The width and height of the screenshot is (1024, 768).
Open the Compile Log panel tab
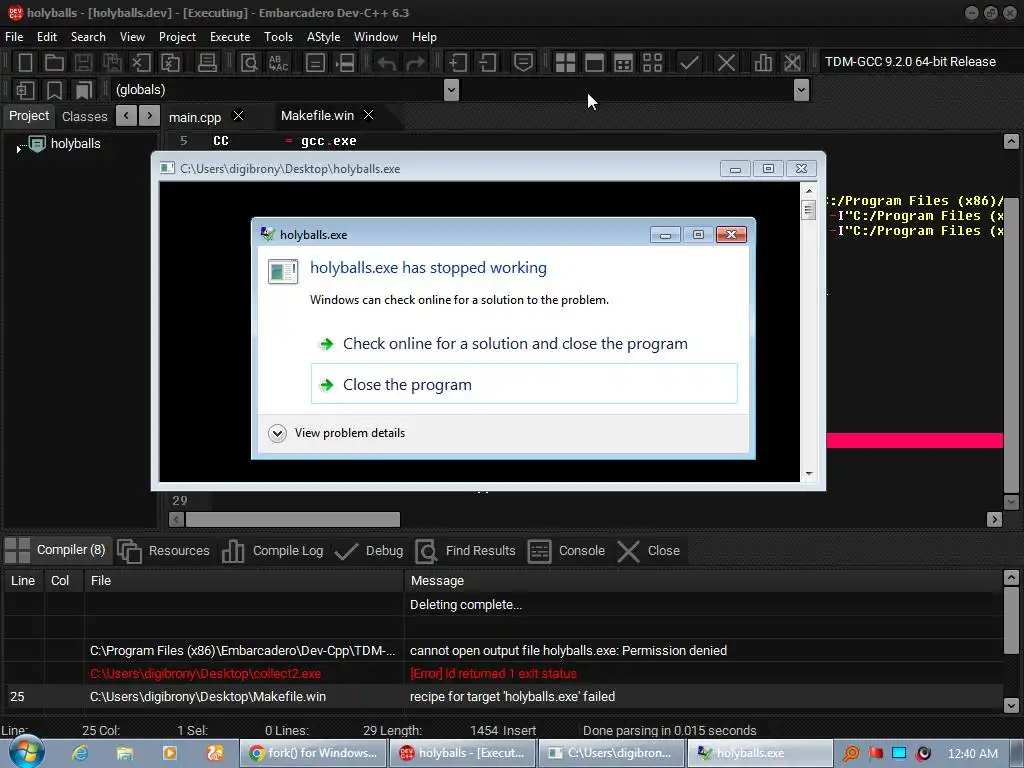(x=273, y=551)
